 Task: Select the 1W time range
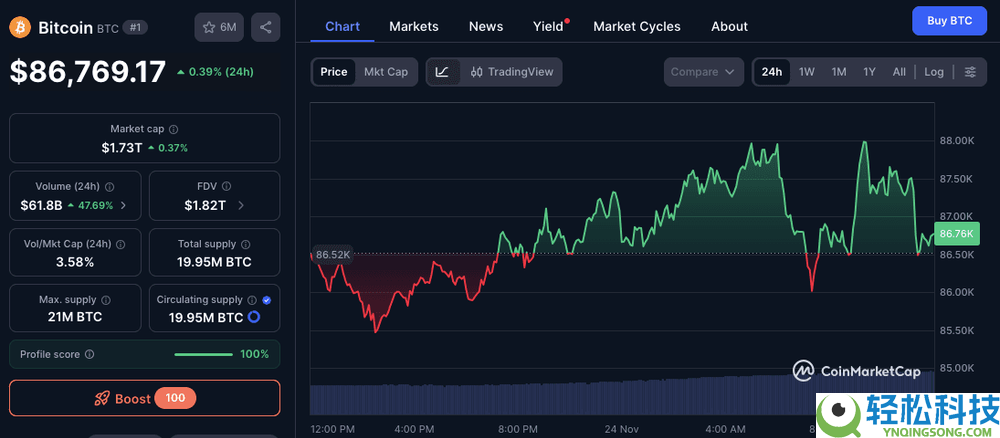point(806,72)
